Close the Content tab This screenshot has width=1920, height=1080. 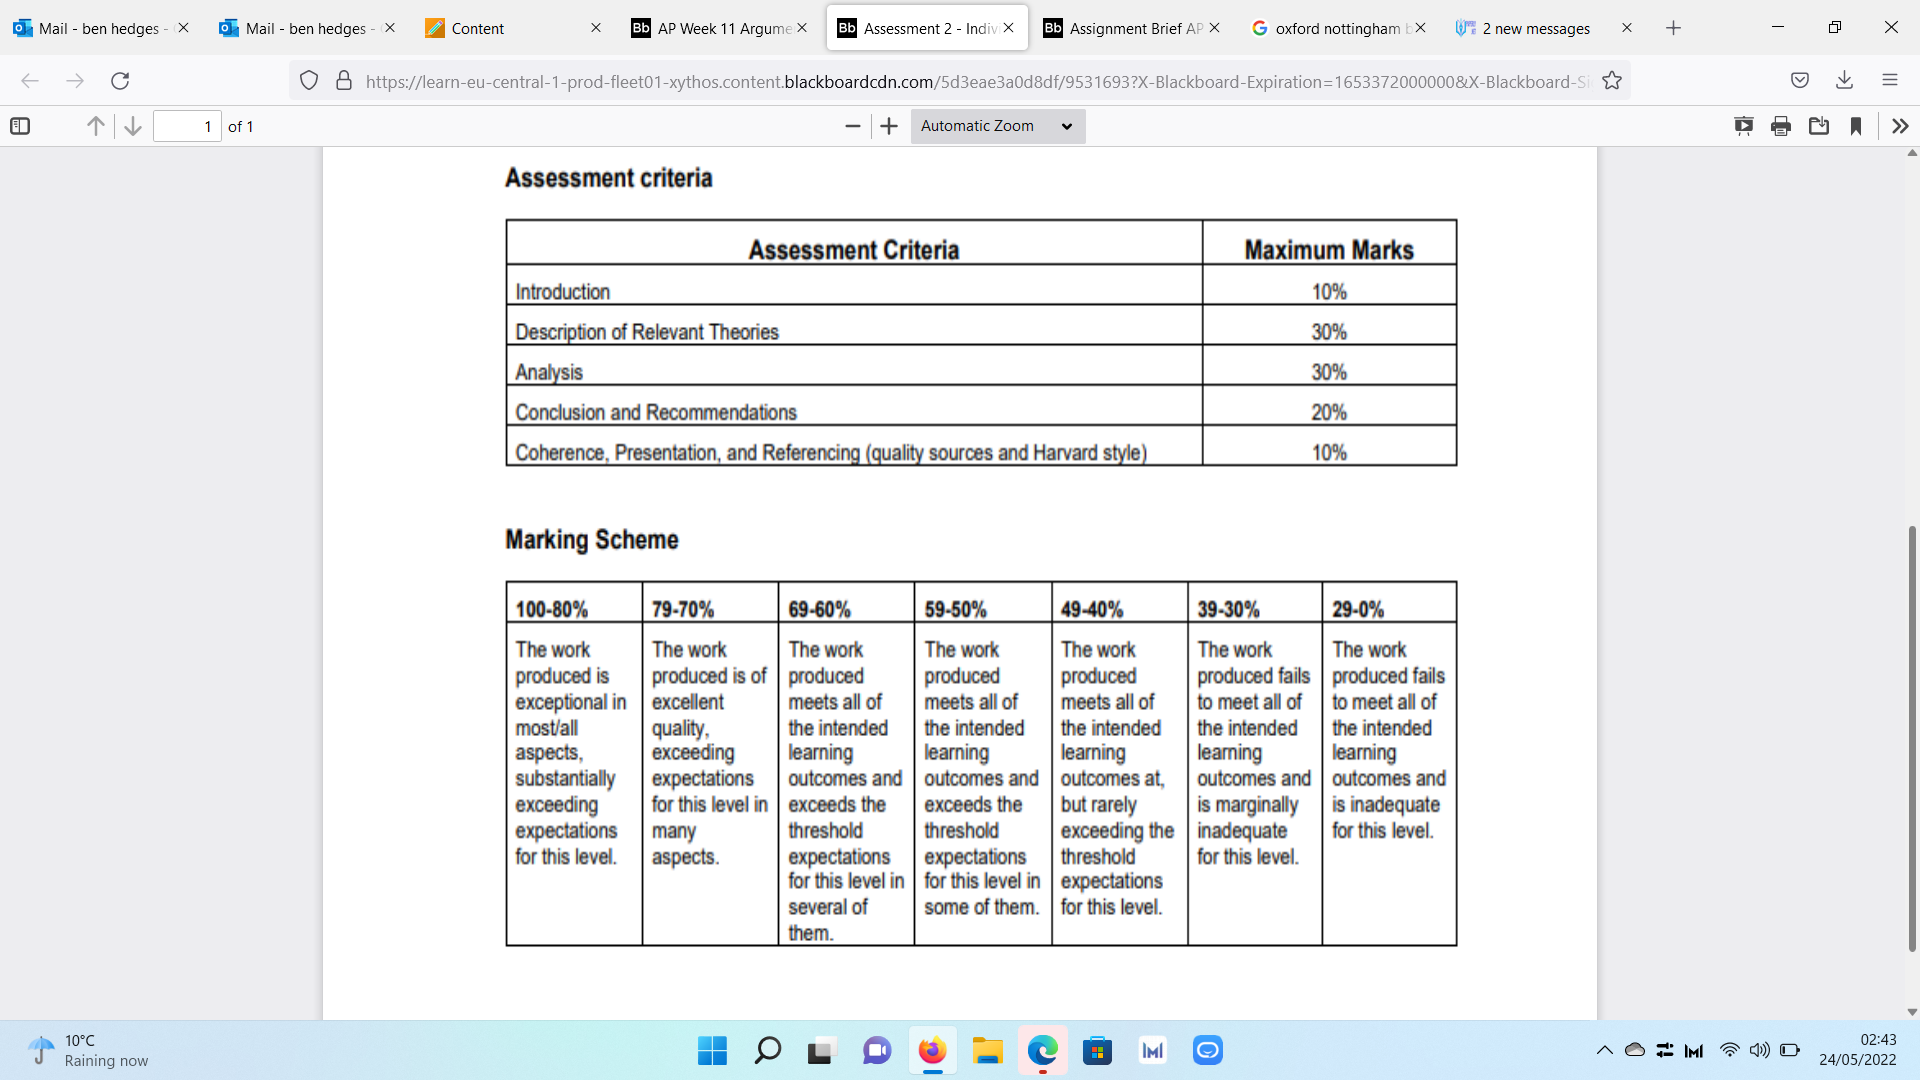596,28
